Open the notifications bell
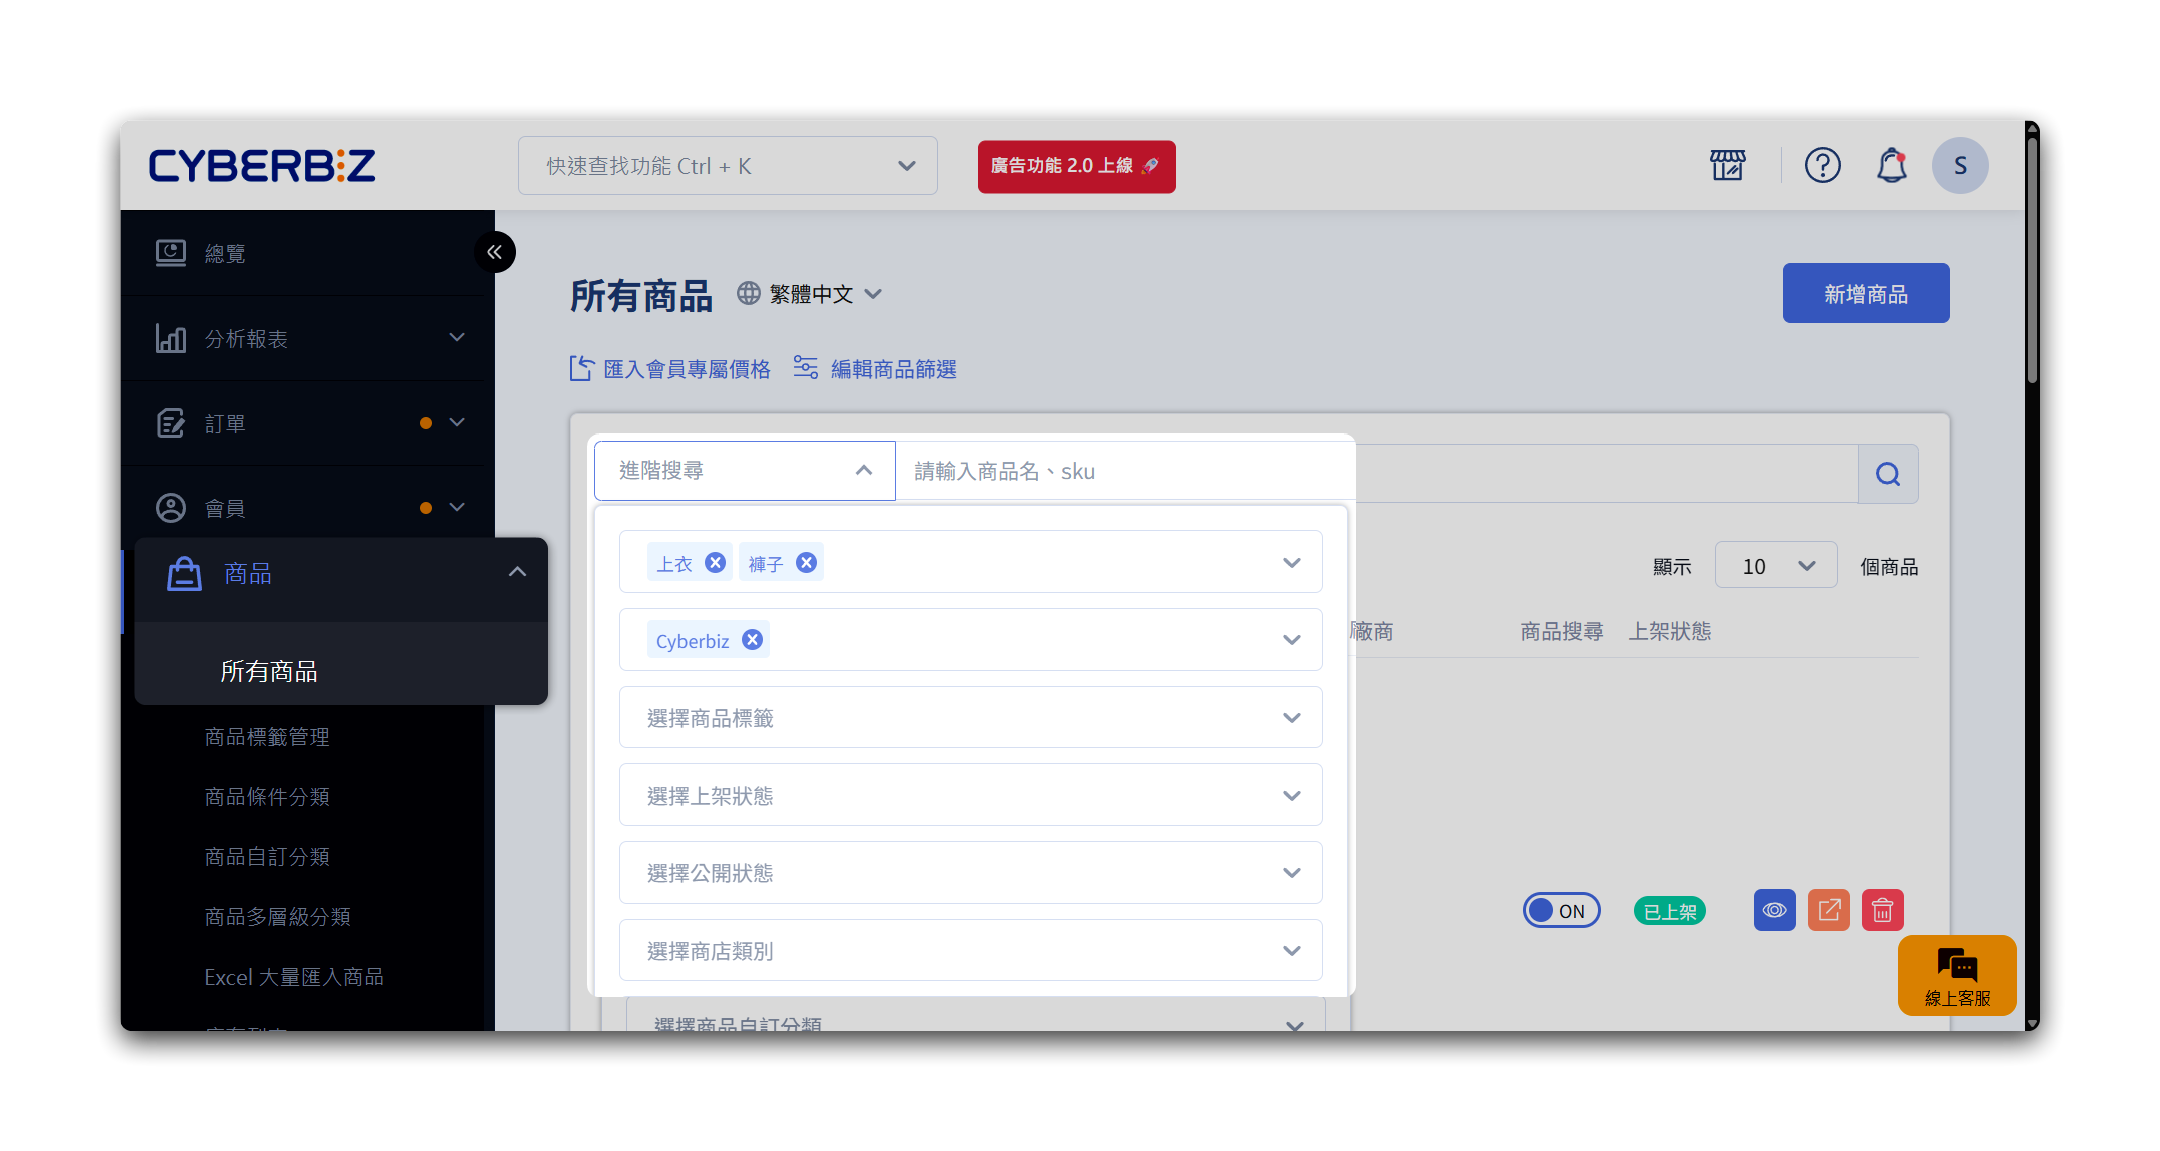The width and height of the screenshot is (2160, 1151). tap(1891, 165)
